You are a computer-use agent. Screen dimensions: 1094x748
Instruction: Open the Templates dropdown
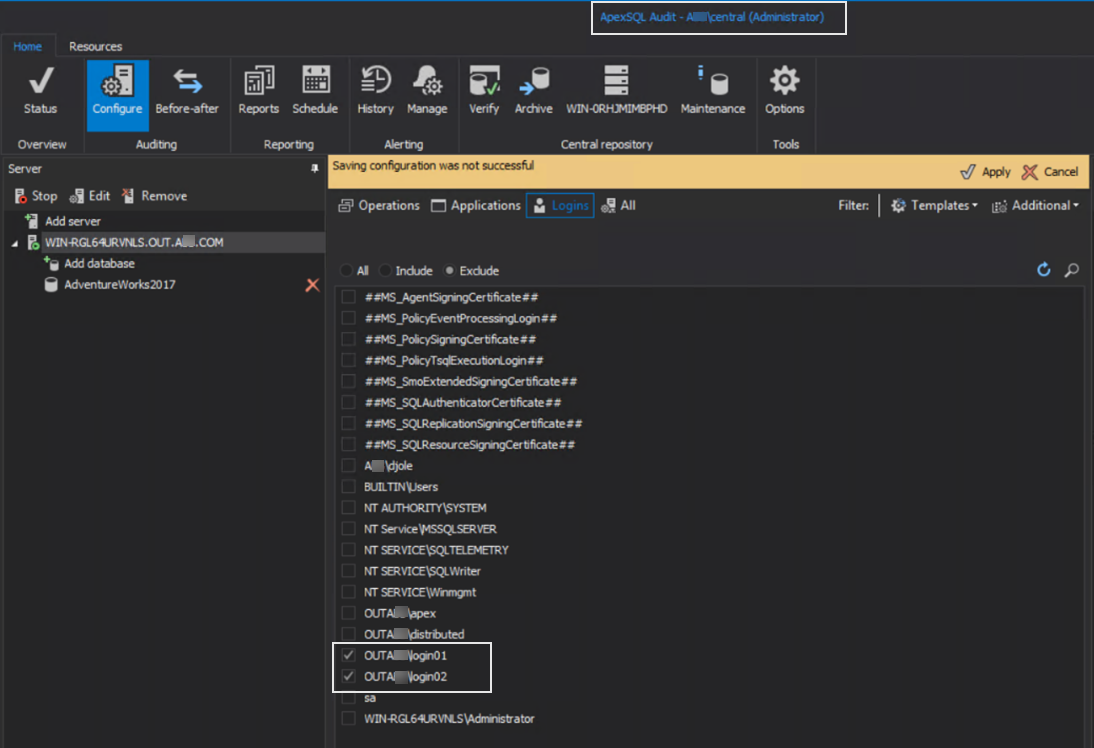pos(934,206)
